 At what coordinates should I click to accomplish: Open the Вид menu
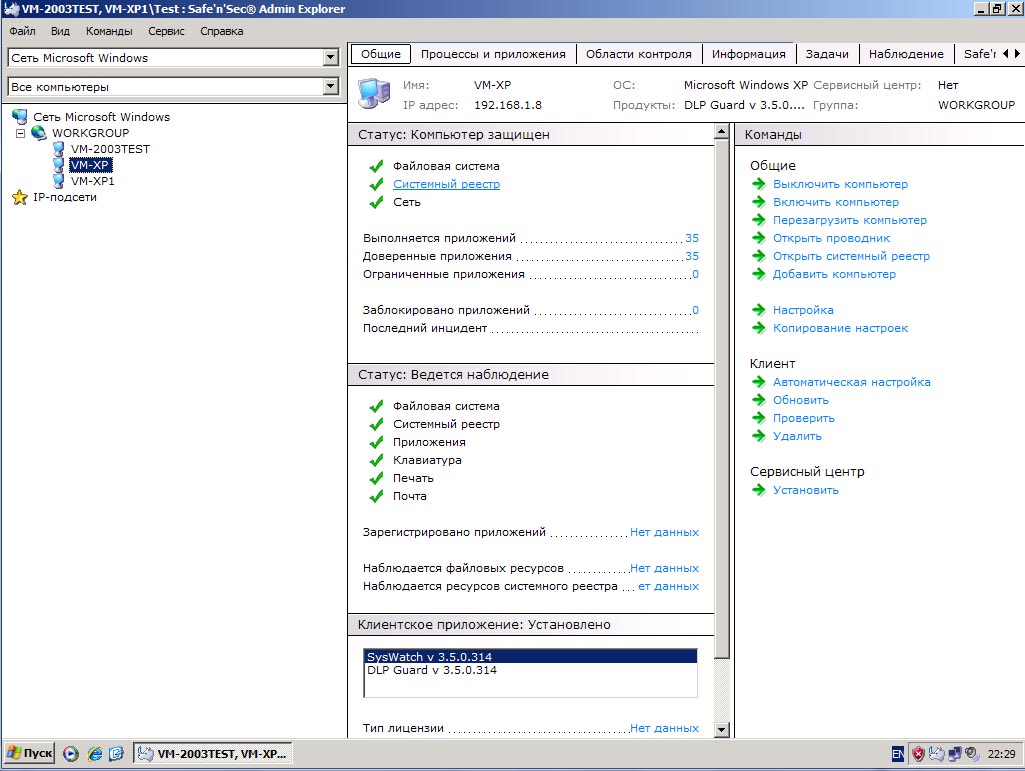click(x=60, y=31)
